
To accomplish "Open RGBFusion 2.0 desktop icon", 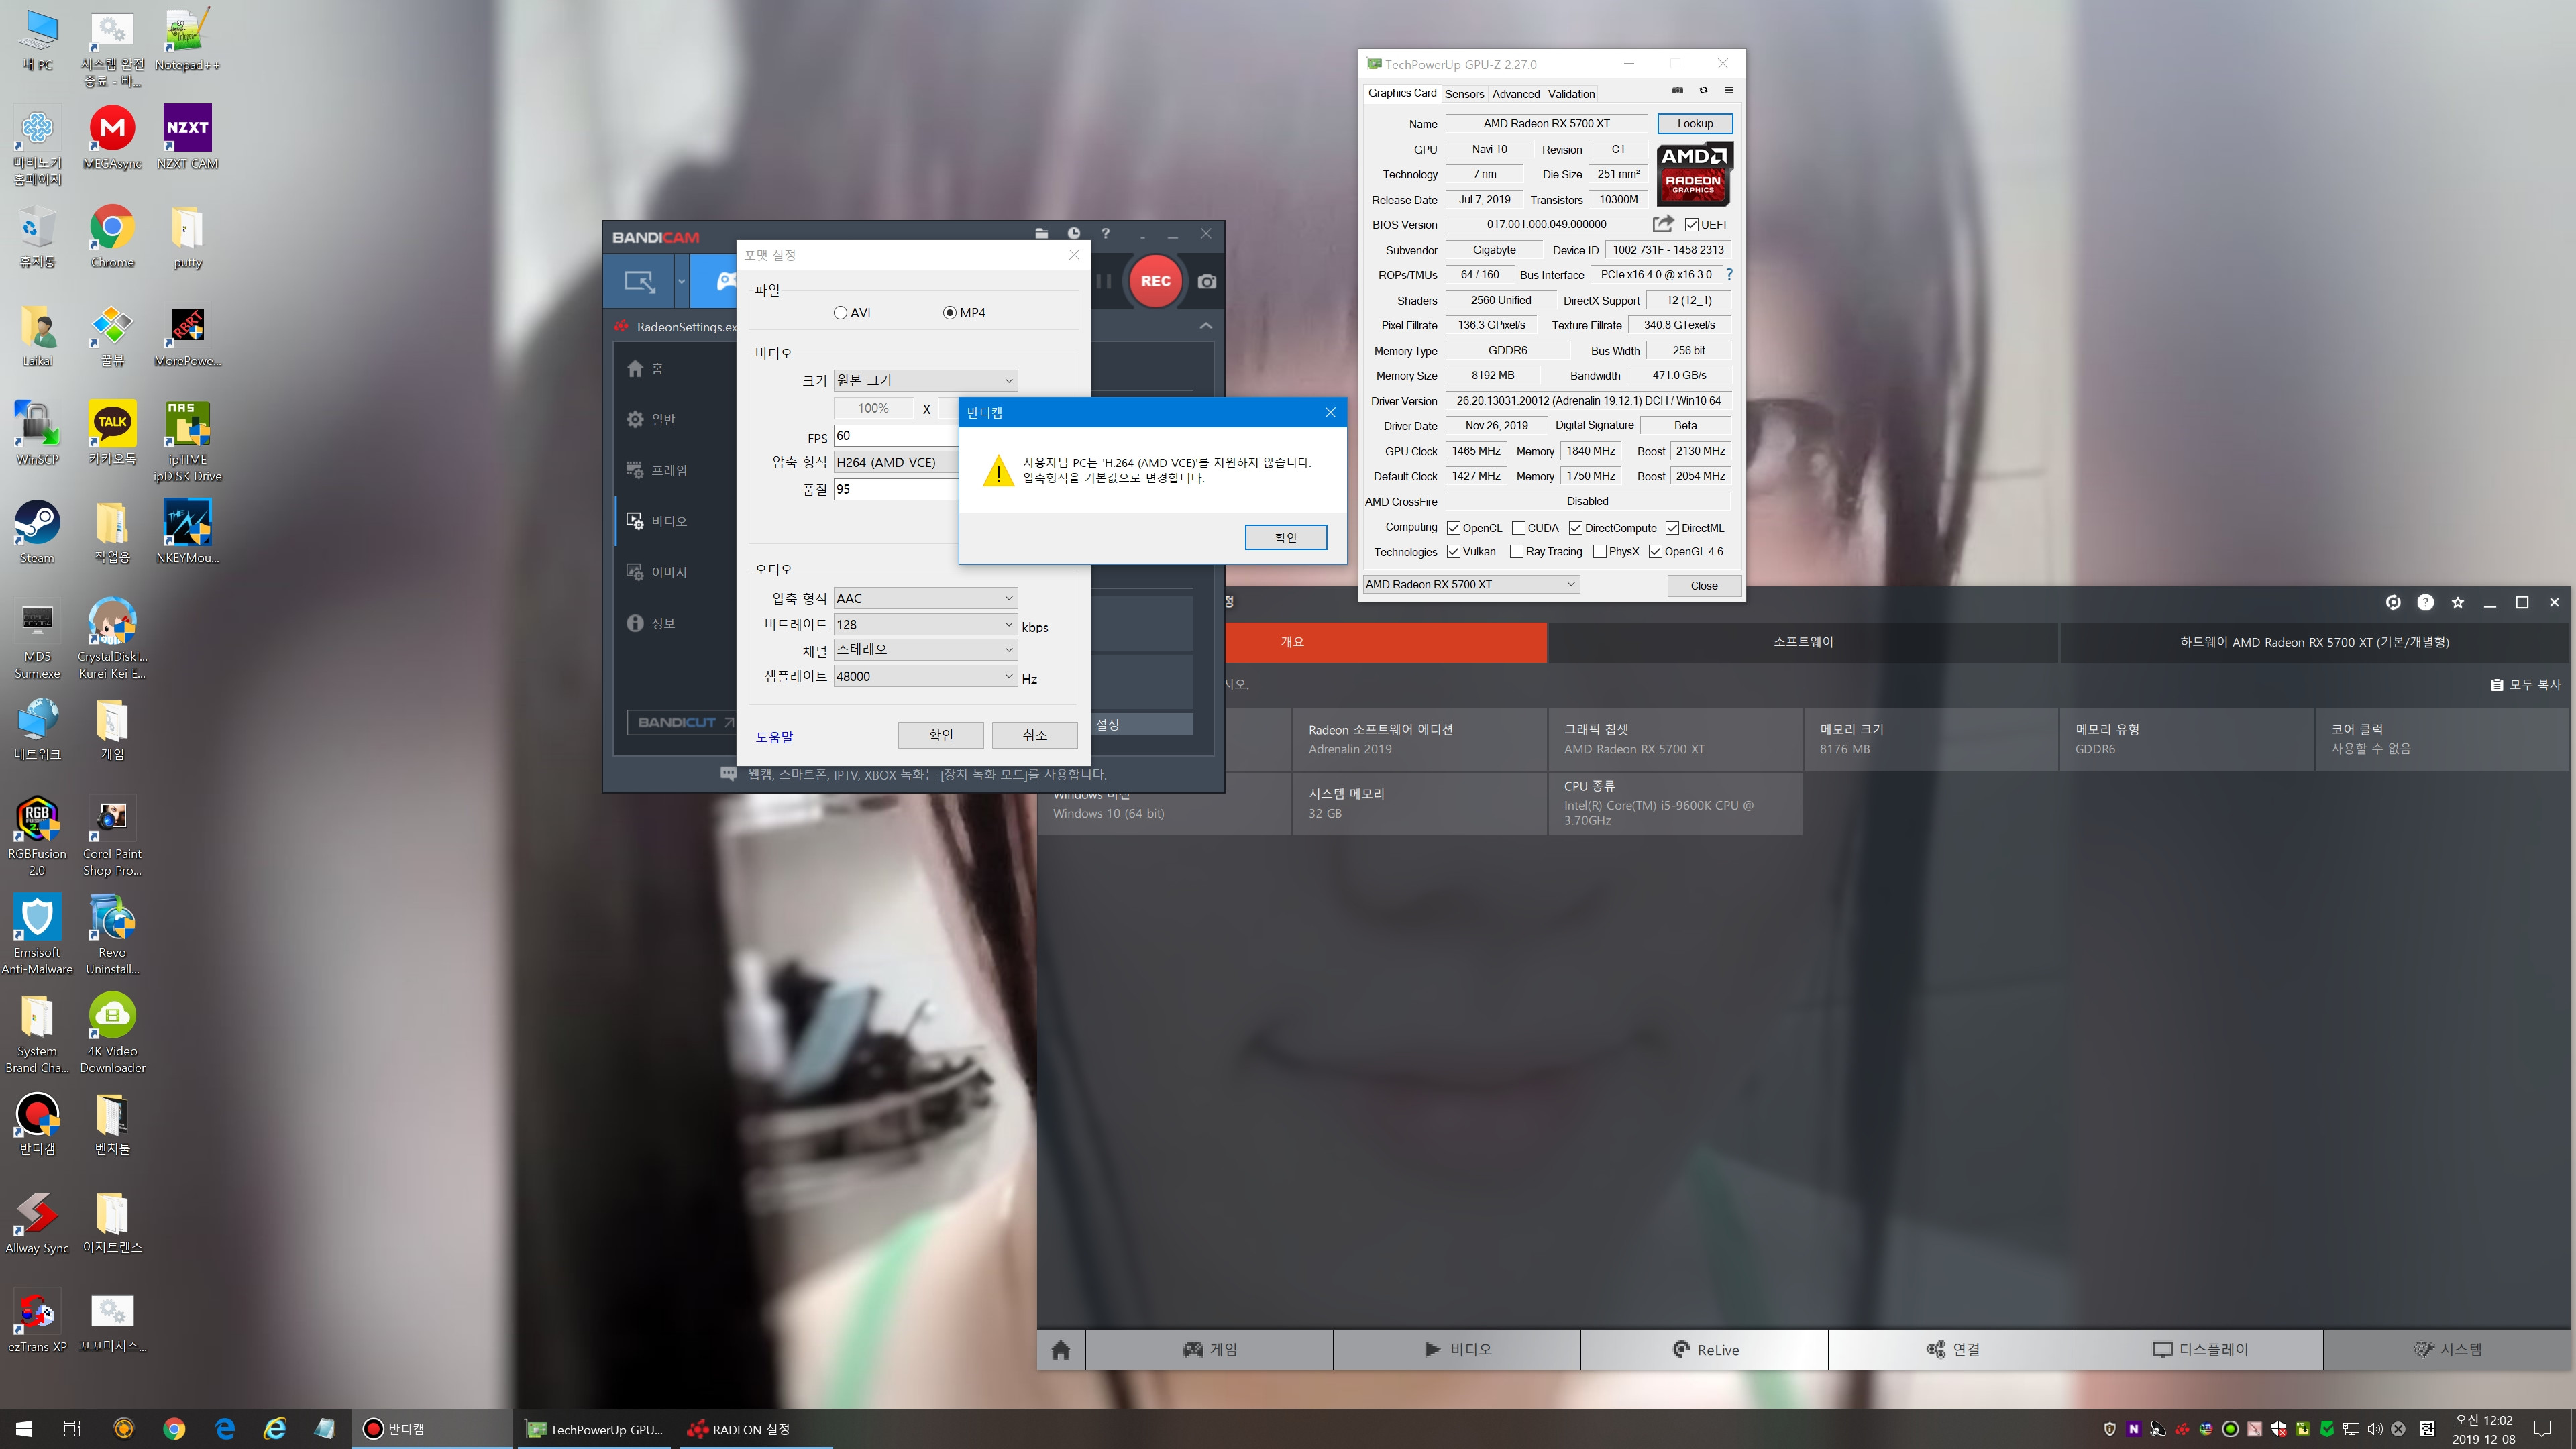I will (37, 836).
